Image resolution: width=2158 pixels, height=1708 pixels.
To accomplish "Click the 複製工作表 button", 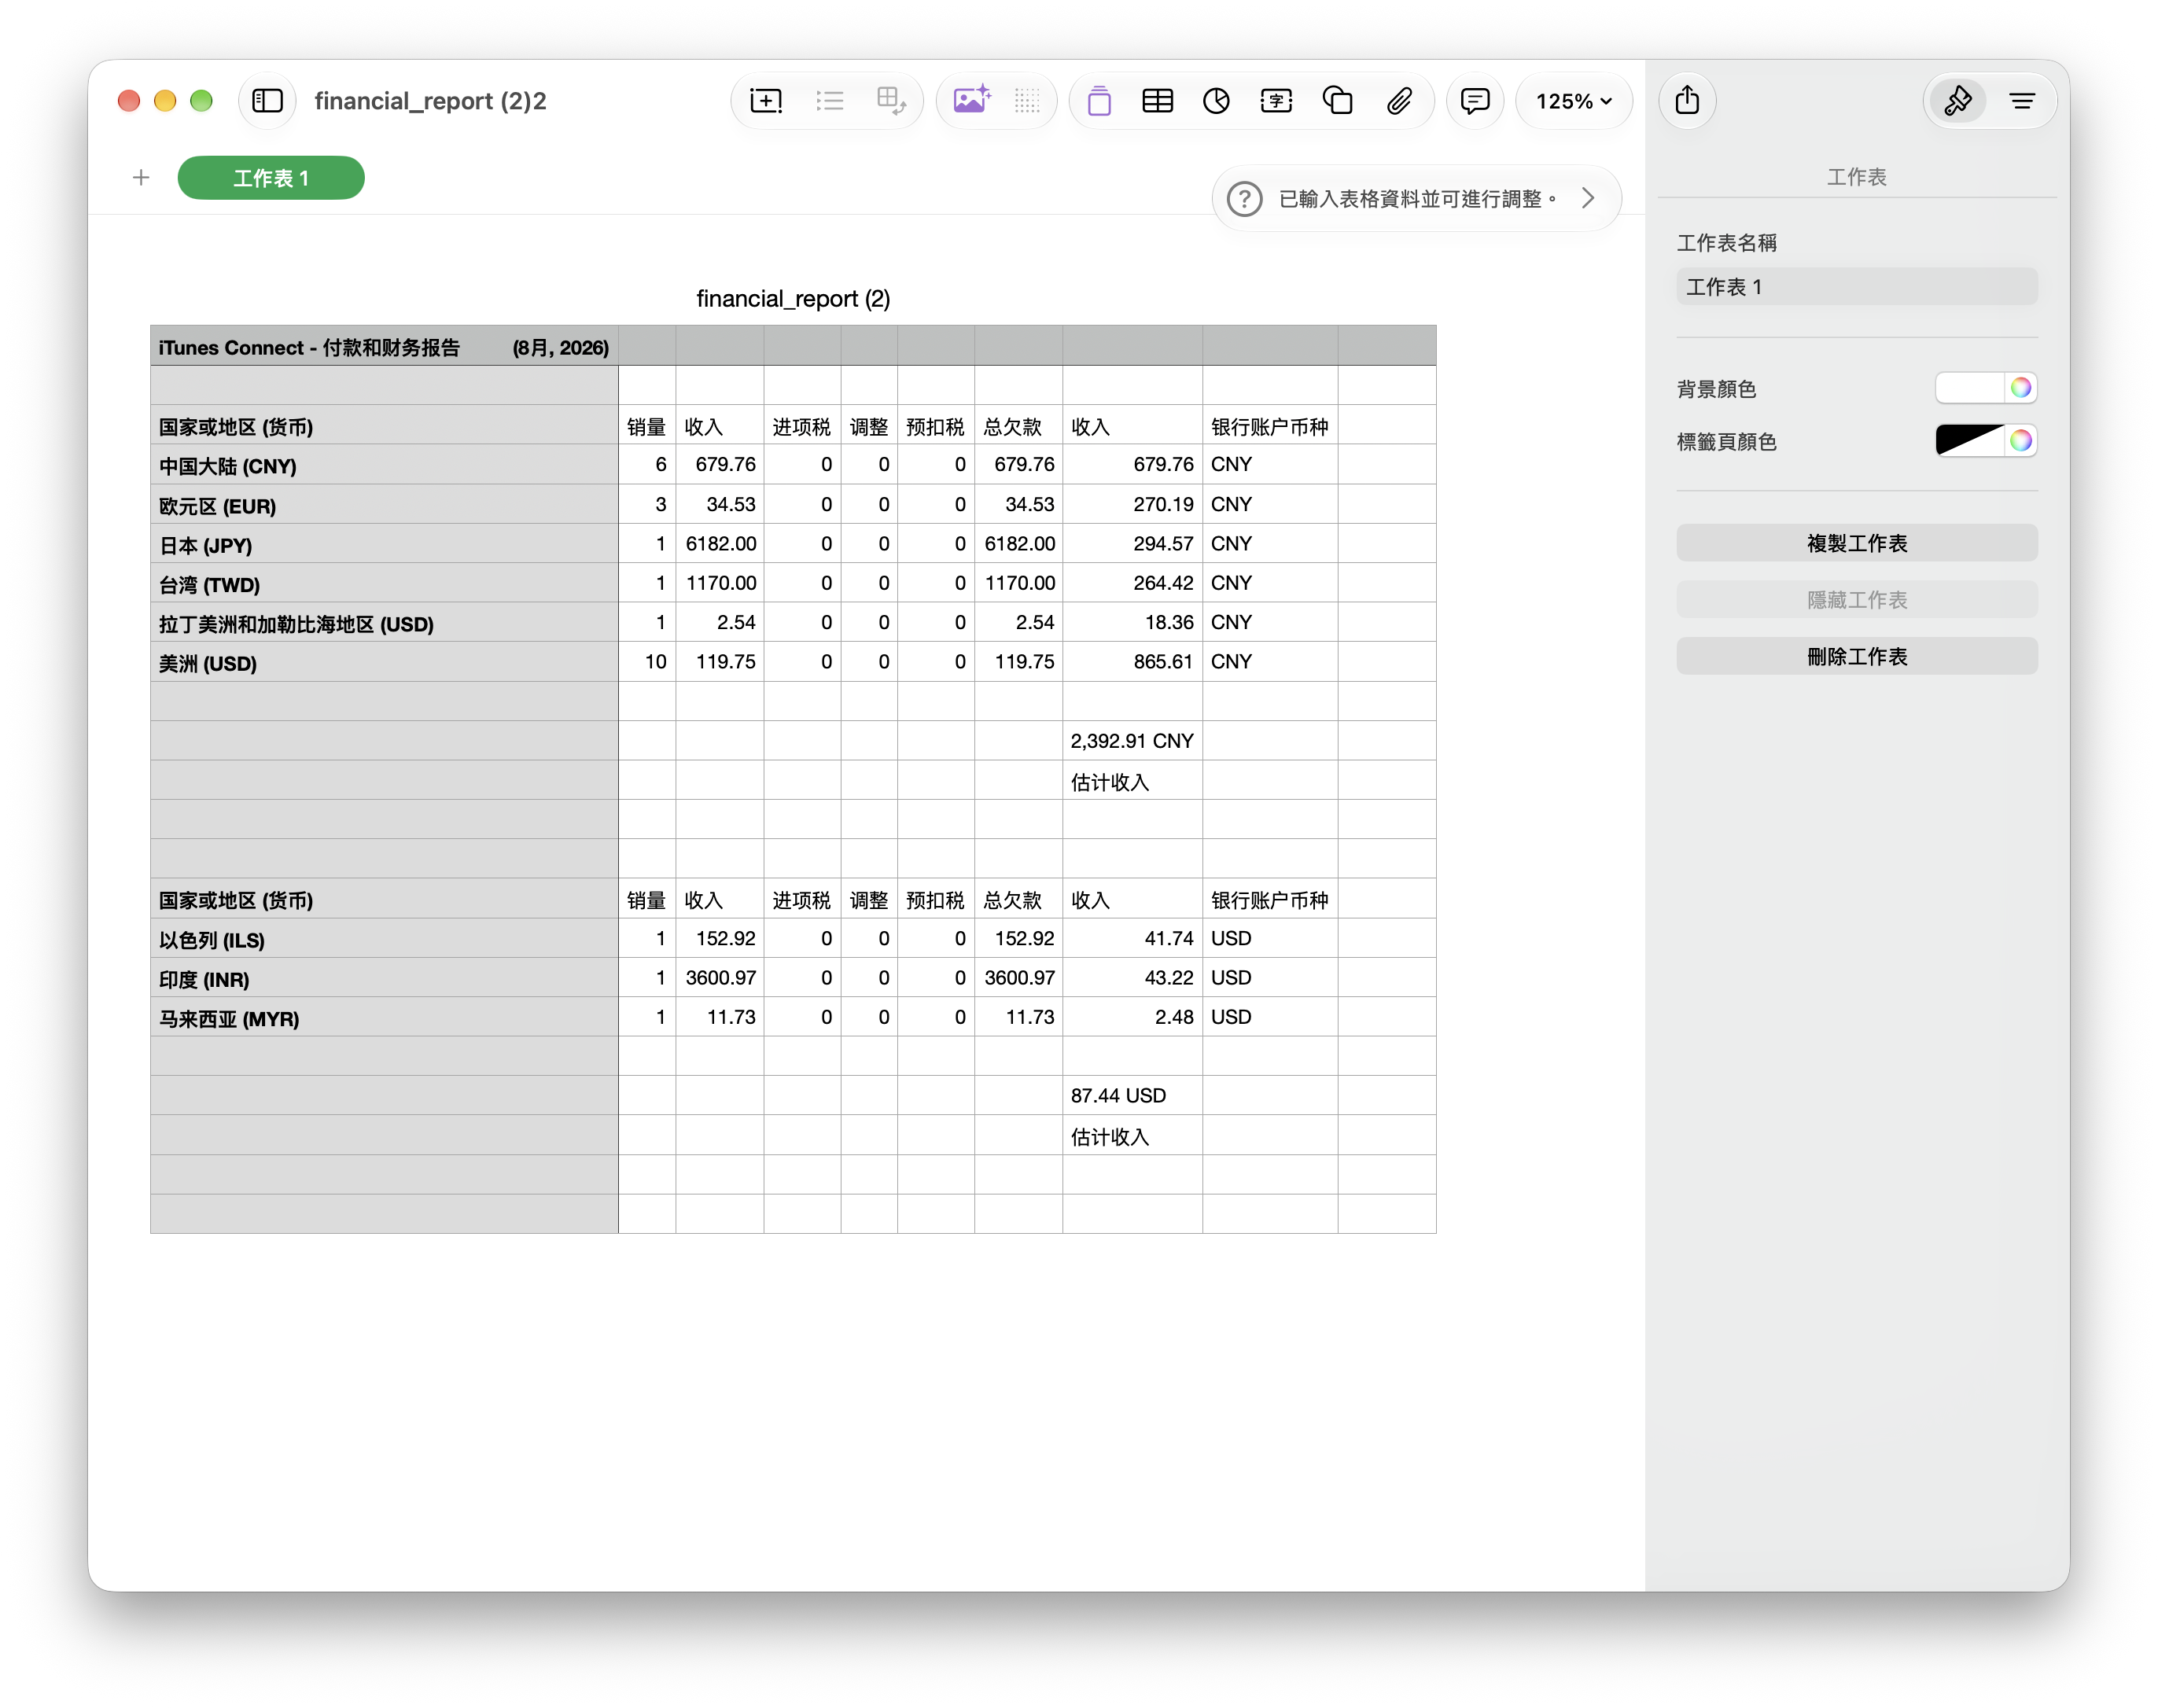I will [1856, 543].
